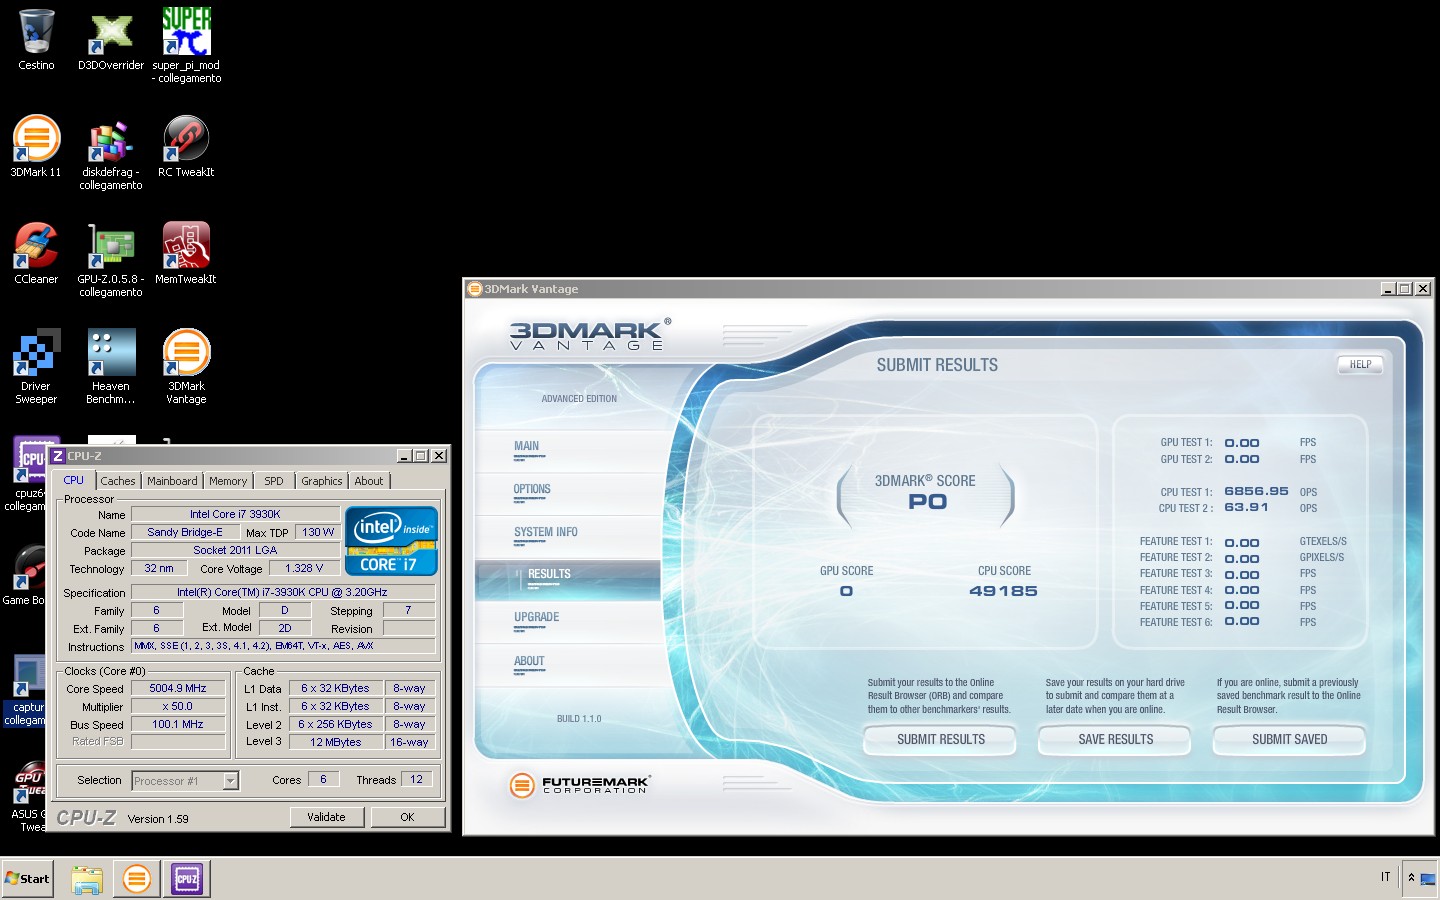
Task: Click the 3DMark Vantage taskbar icon
Action: coord(136,879)
